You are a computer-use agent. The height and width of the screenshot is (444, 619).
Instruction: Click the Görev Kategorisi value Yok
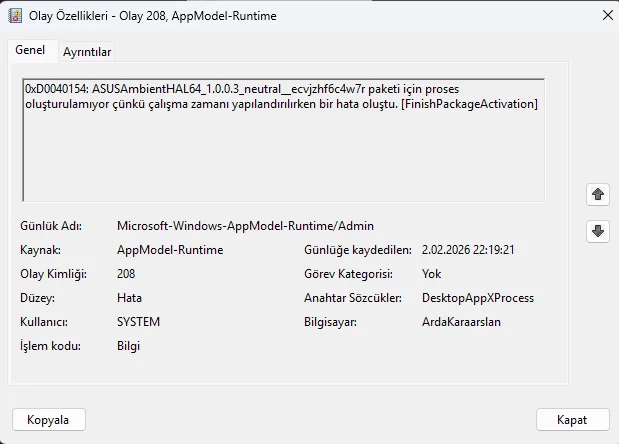[432, 274]
